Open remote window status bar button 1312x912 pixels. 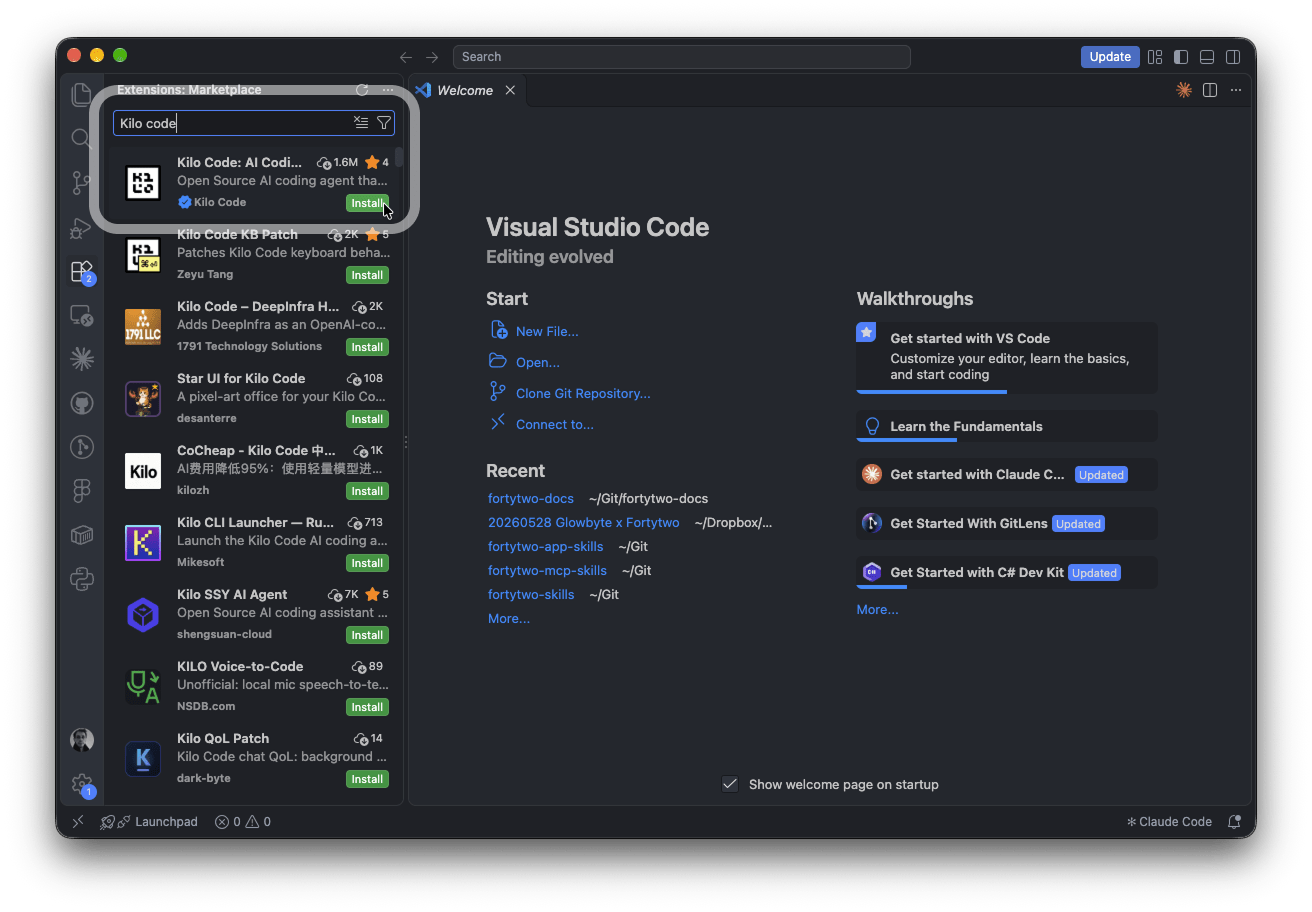click(78, 822)
